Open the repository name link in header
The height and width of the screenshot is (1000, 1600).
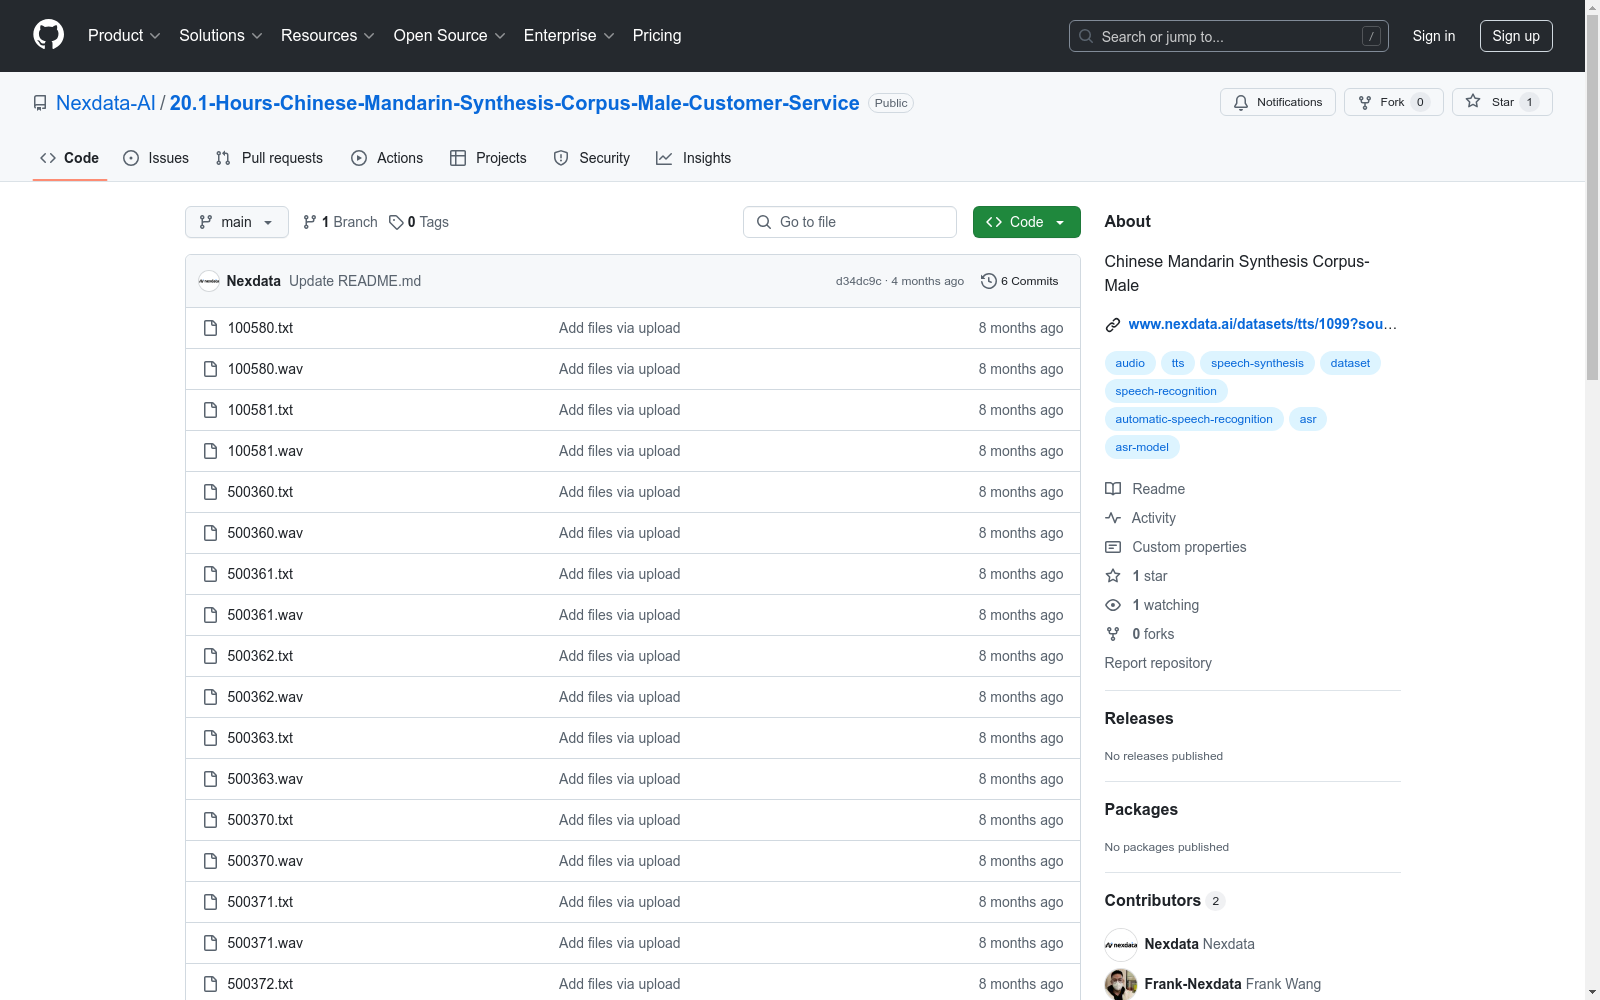click(x=515, y=103)
